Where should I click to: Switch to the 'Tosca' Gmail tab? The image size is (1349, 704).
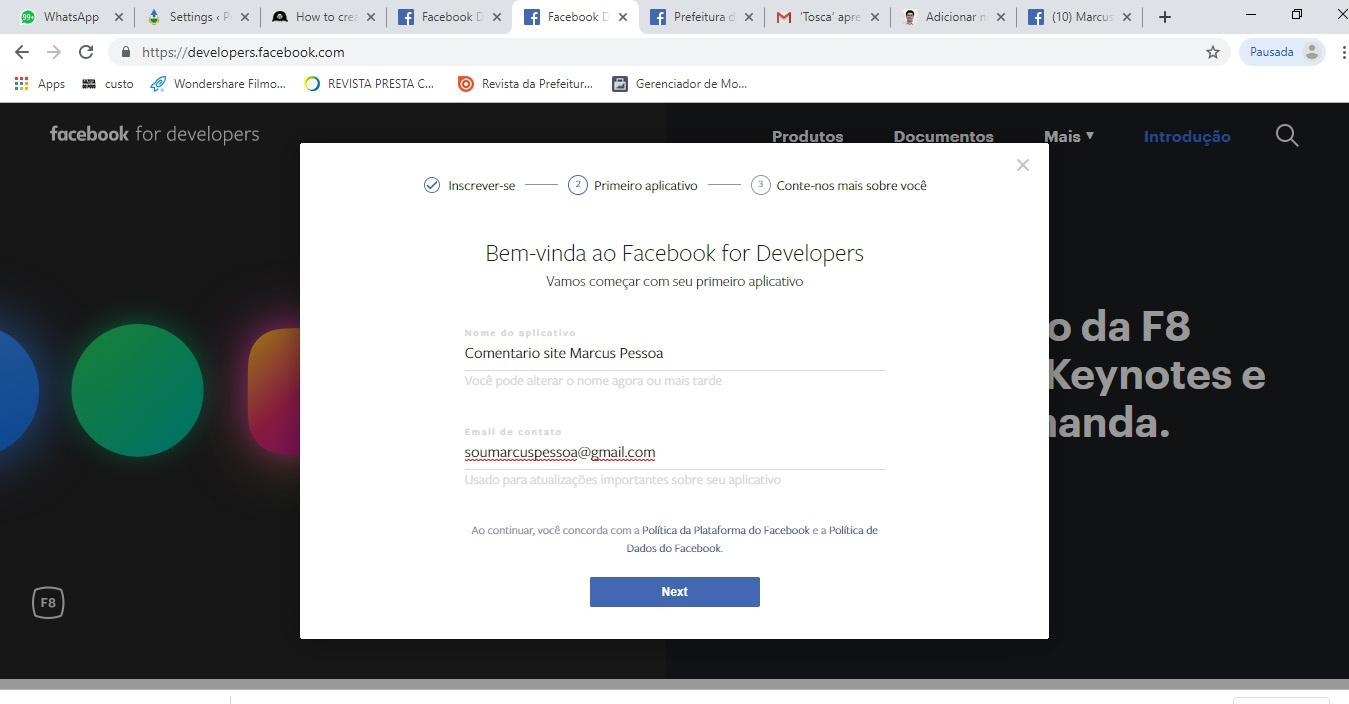click(829, 17)
